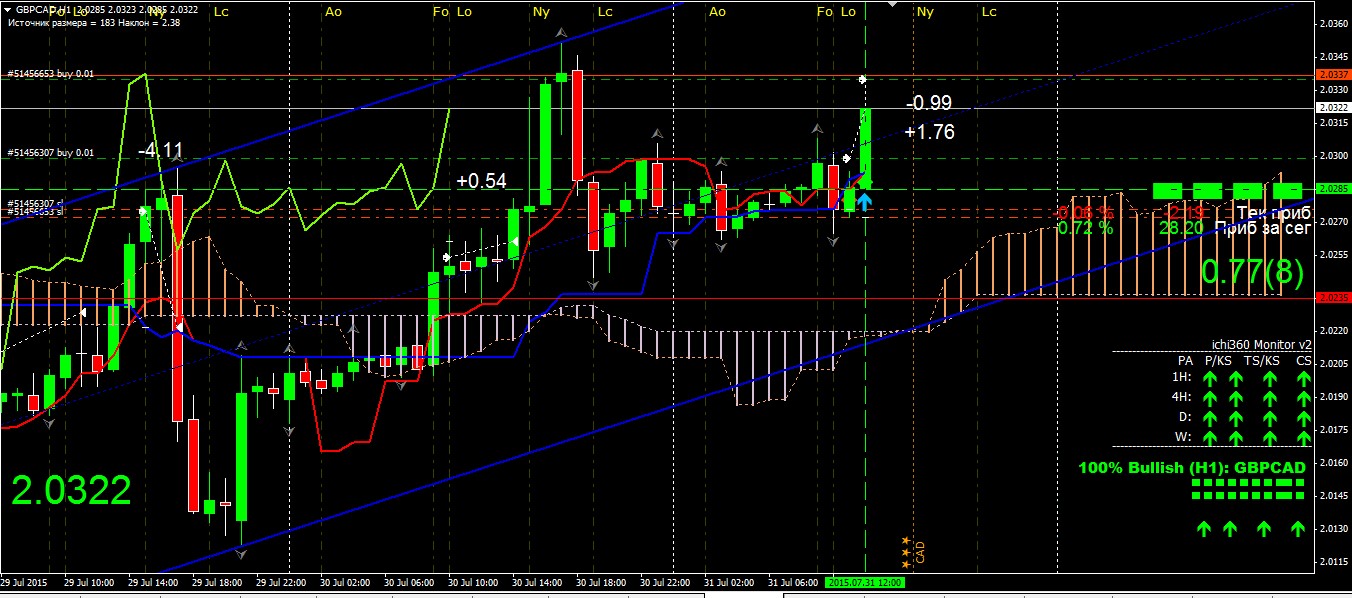Click the 31 Jul 06:00 time label

792,582
